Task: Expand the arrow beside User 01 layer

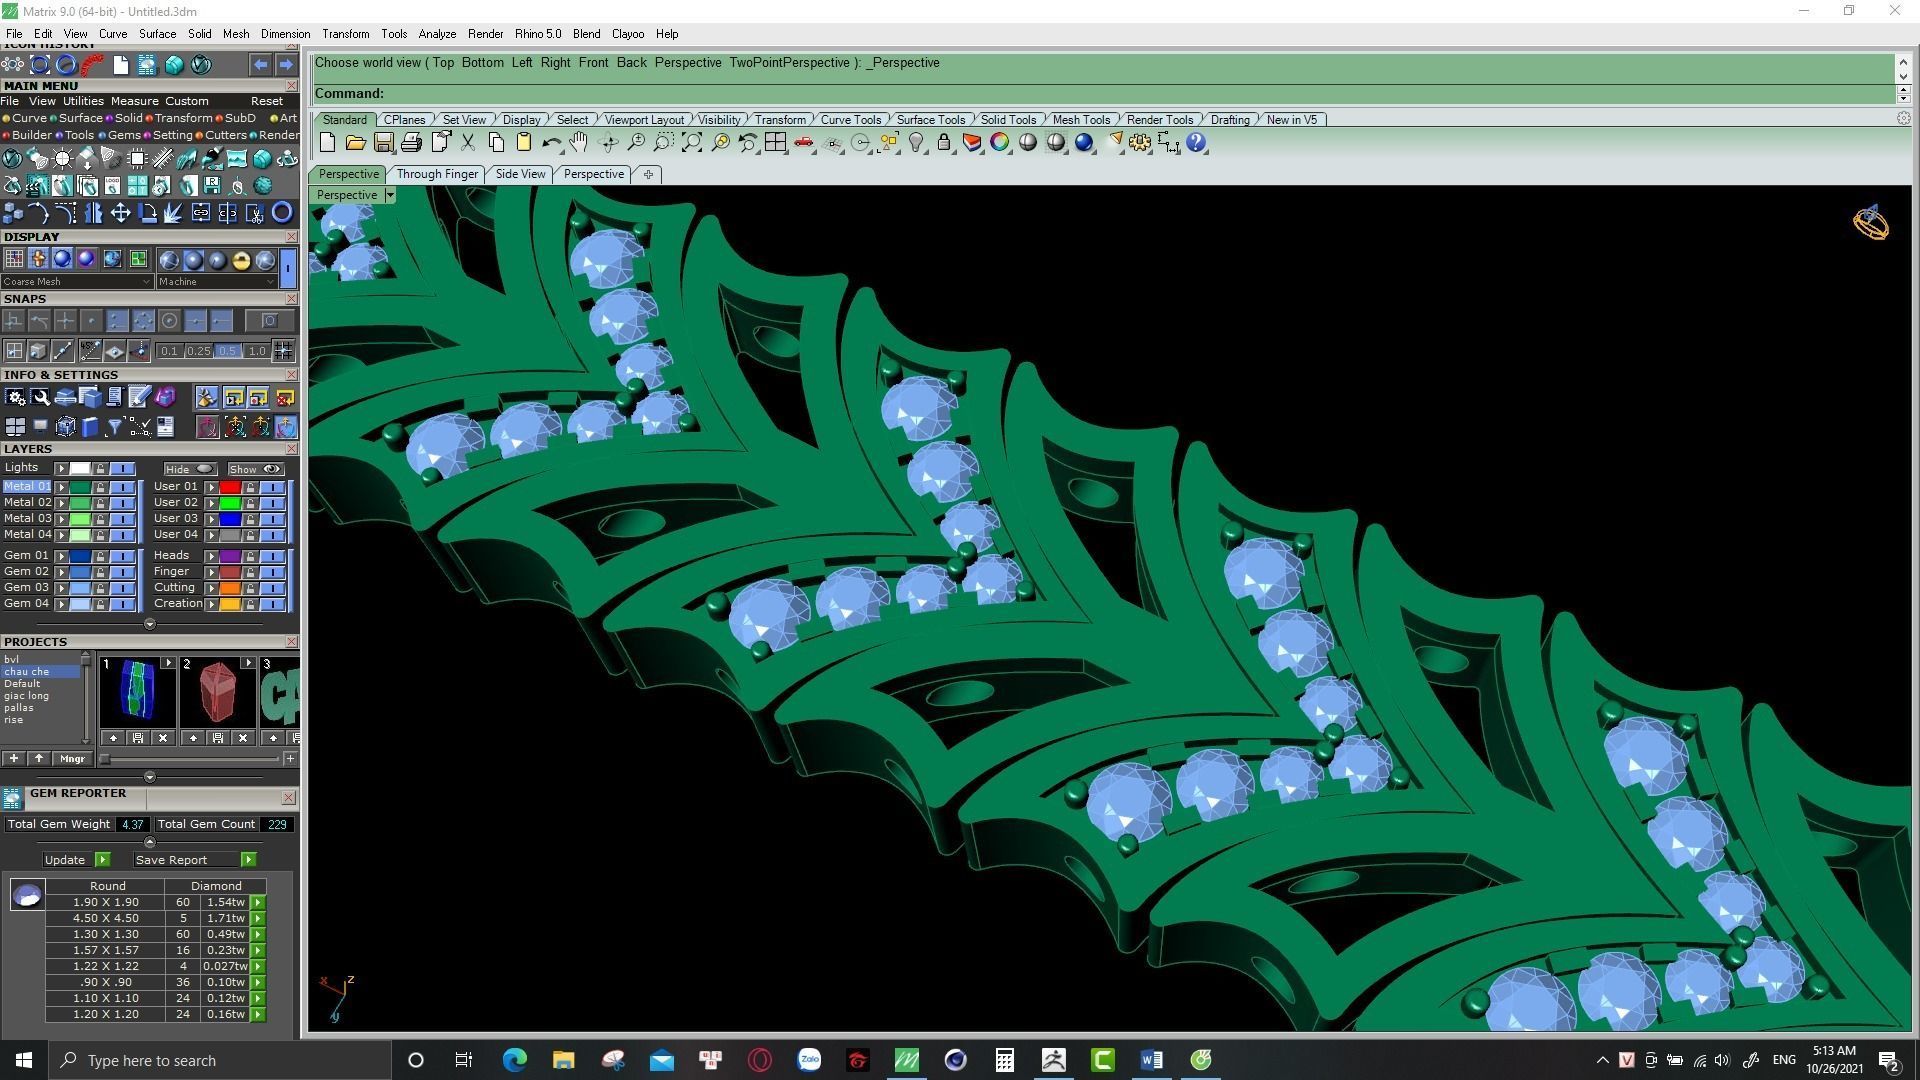Action: coord(211,487)
